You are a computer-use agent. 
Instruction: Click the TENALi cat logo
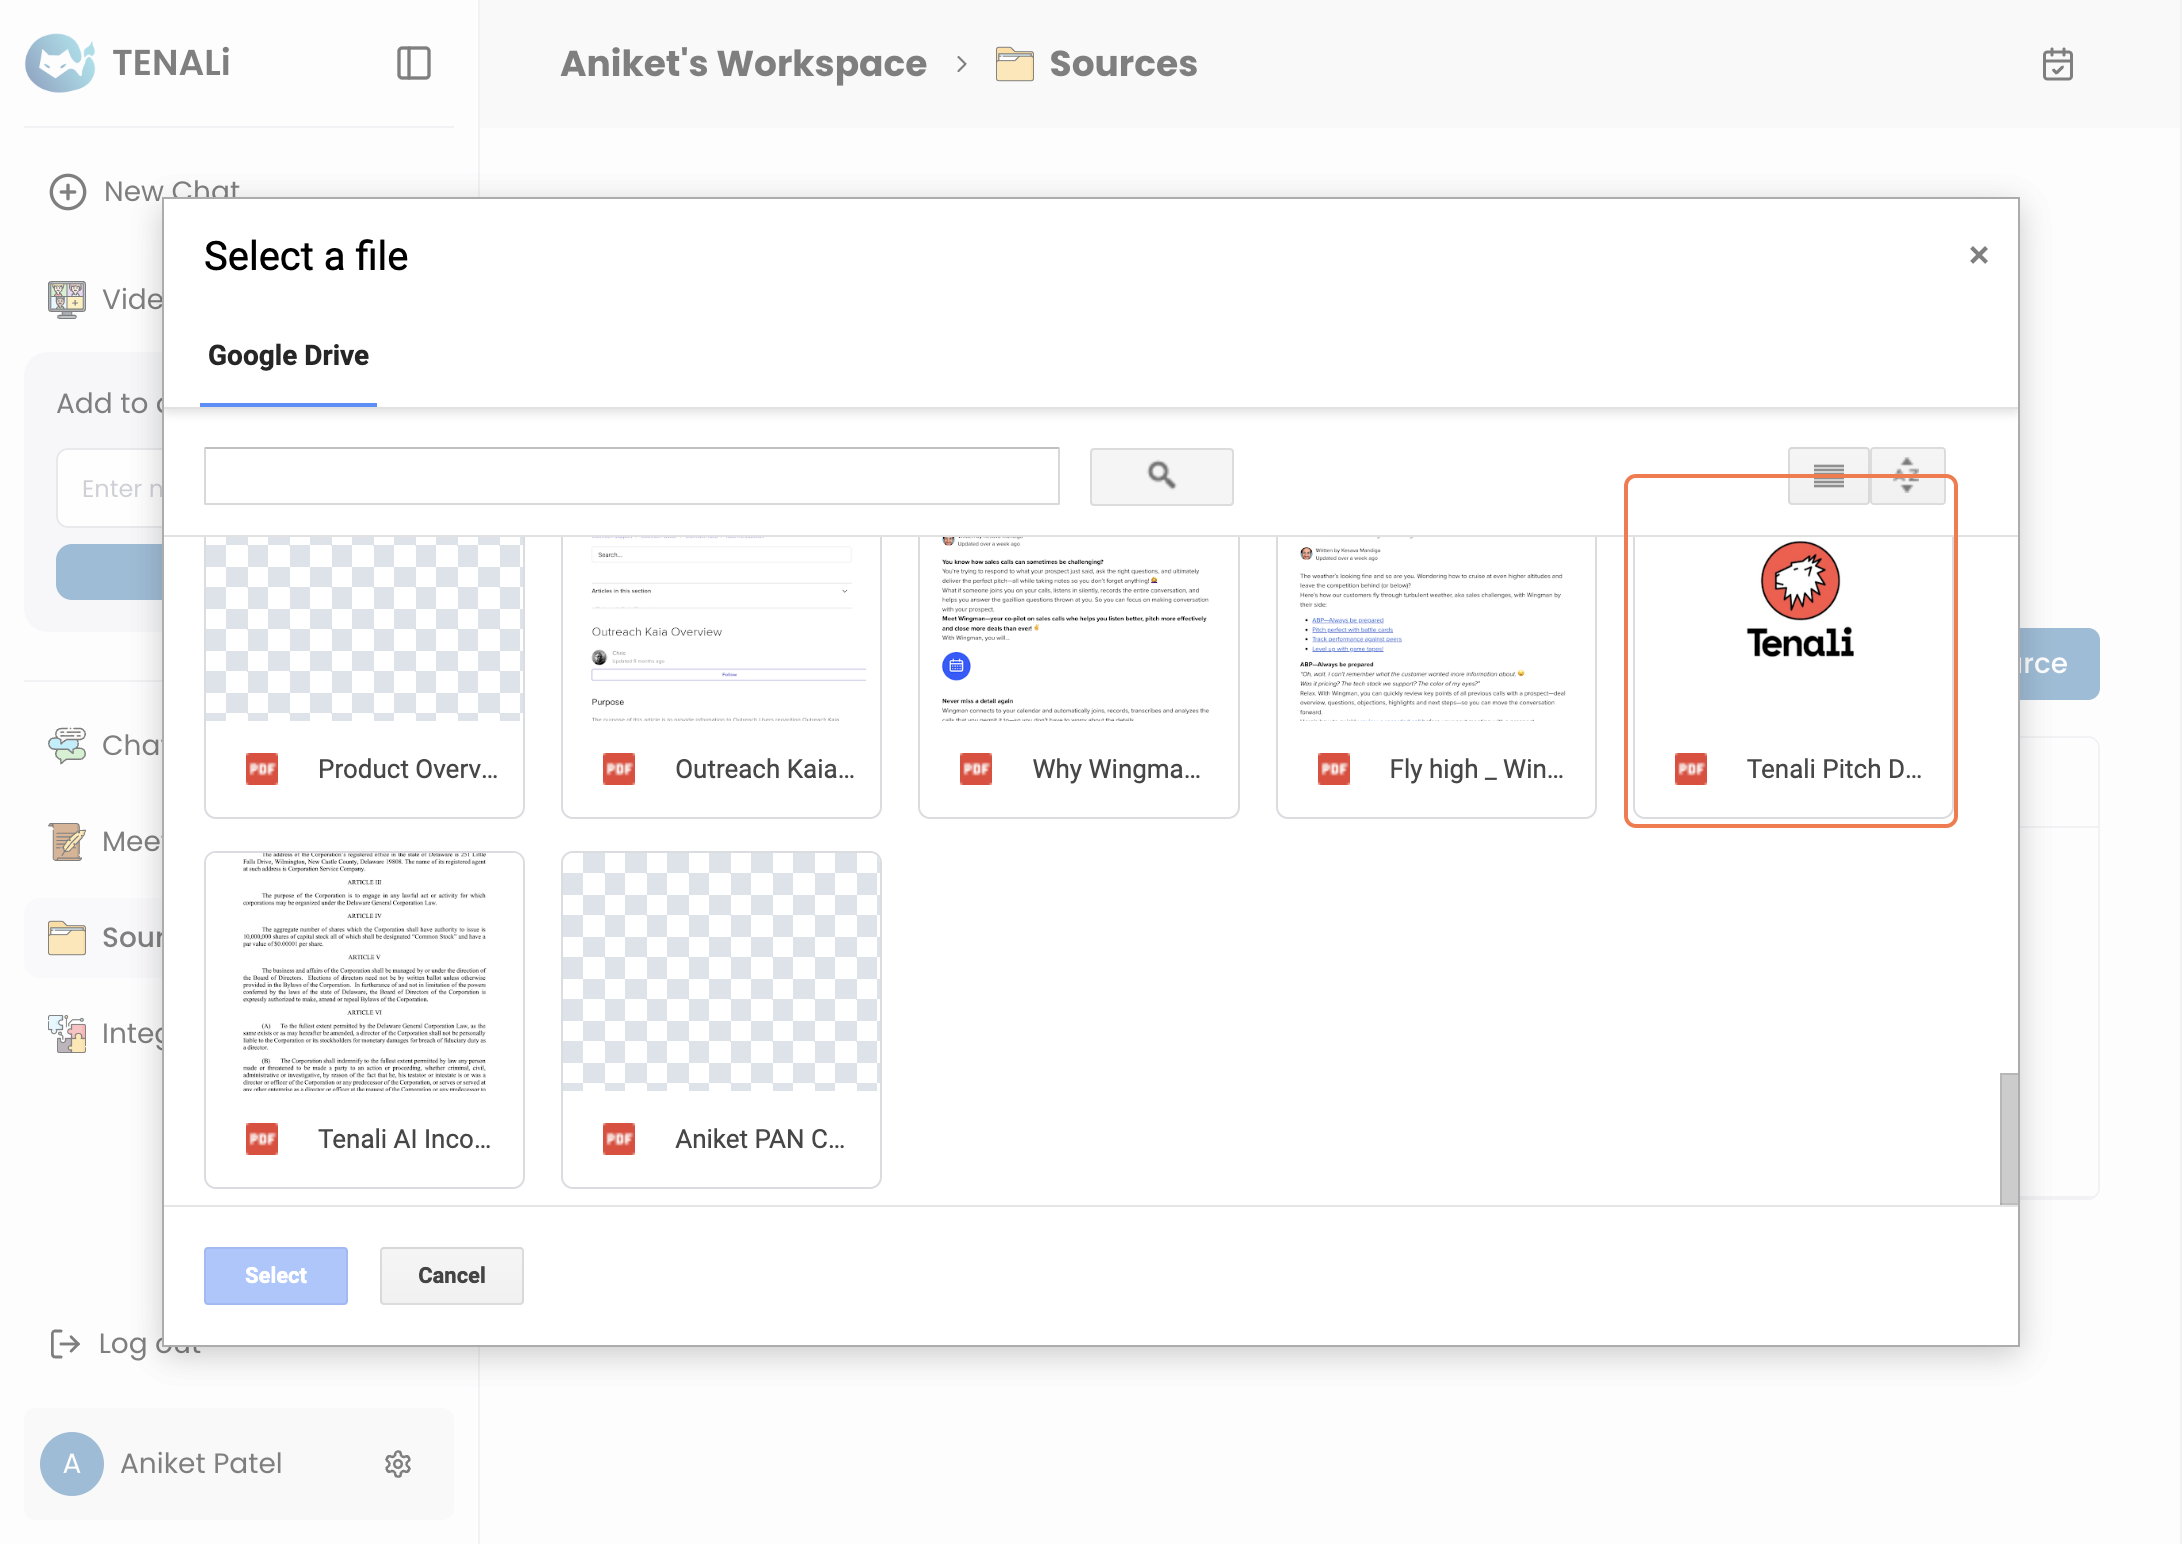coord(60,63)
